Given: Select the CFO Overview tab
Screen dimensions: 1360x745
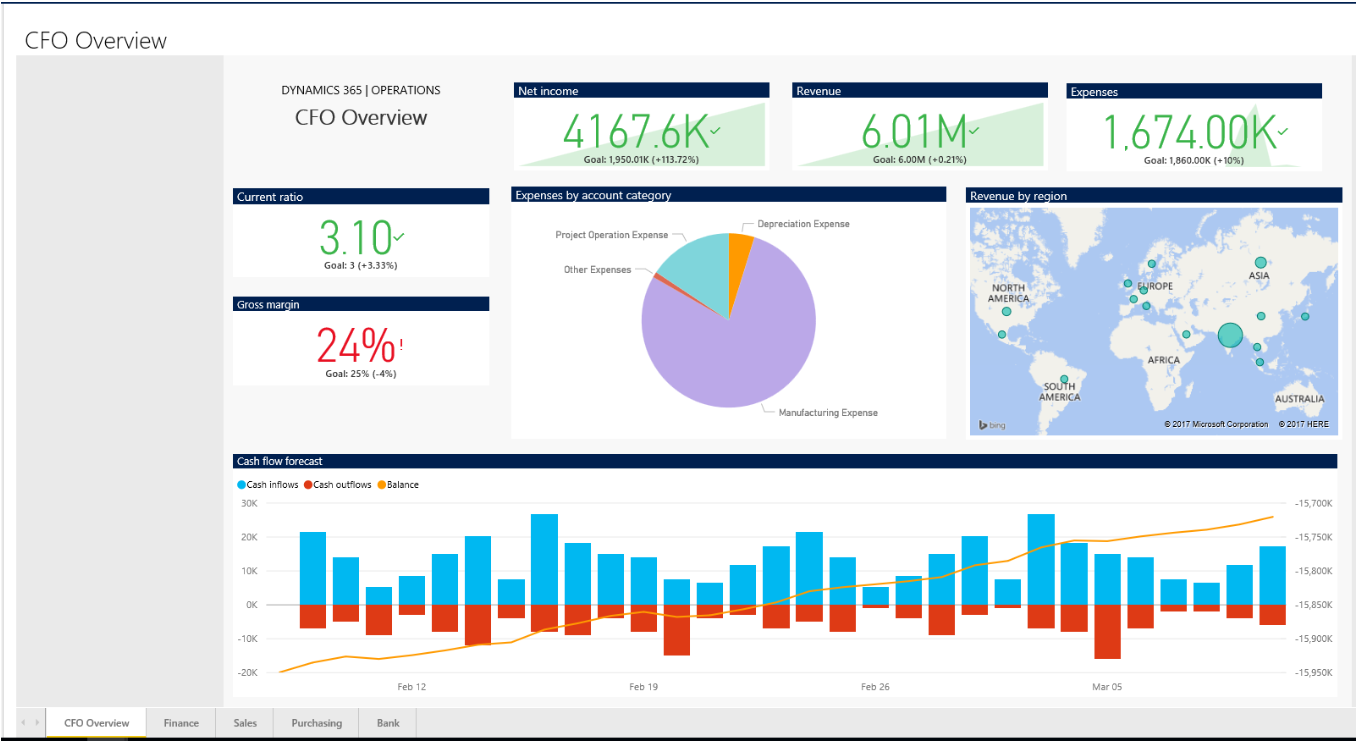Looking at the screenshot, I should [x=96, y=723].
